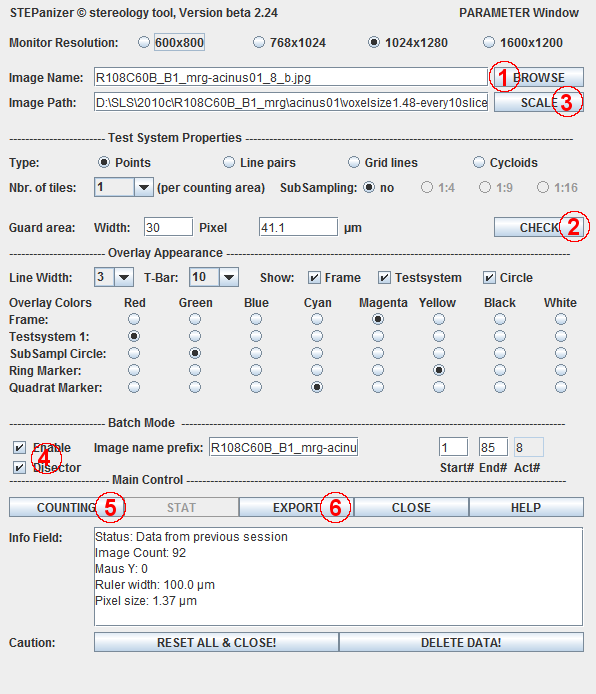Set Frame color to White
The height and width of the screenshot is (694, 596).
pyautogui.click(x=561, y=319)
